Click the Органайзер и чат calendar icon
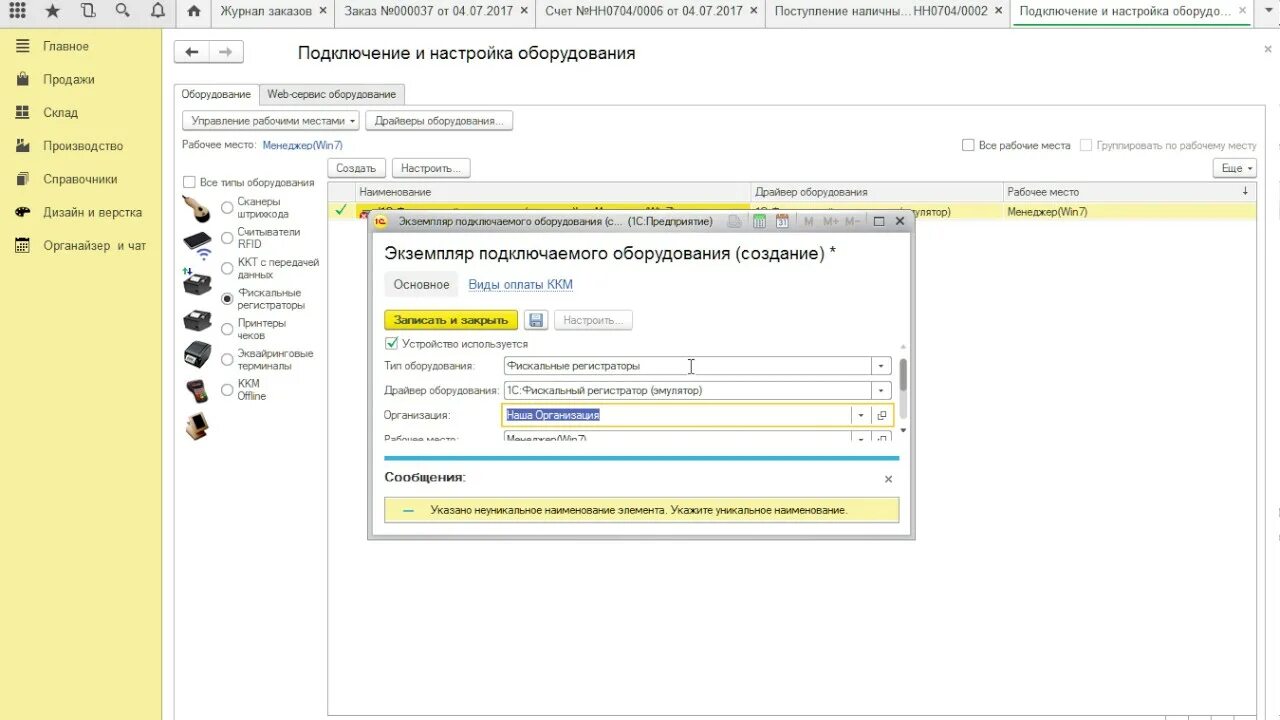 coord(22,245)
